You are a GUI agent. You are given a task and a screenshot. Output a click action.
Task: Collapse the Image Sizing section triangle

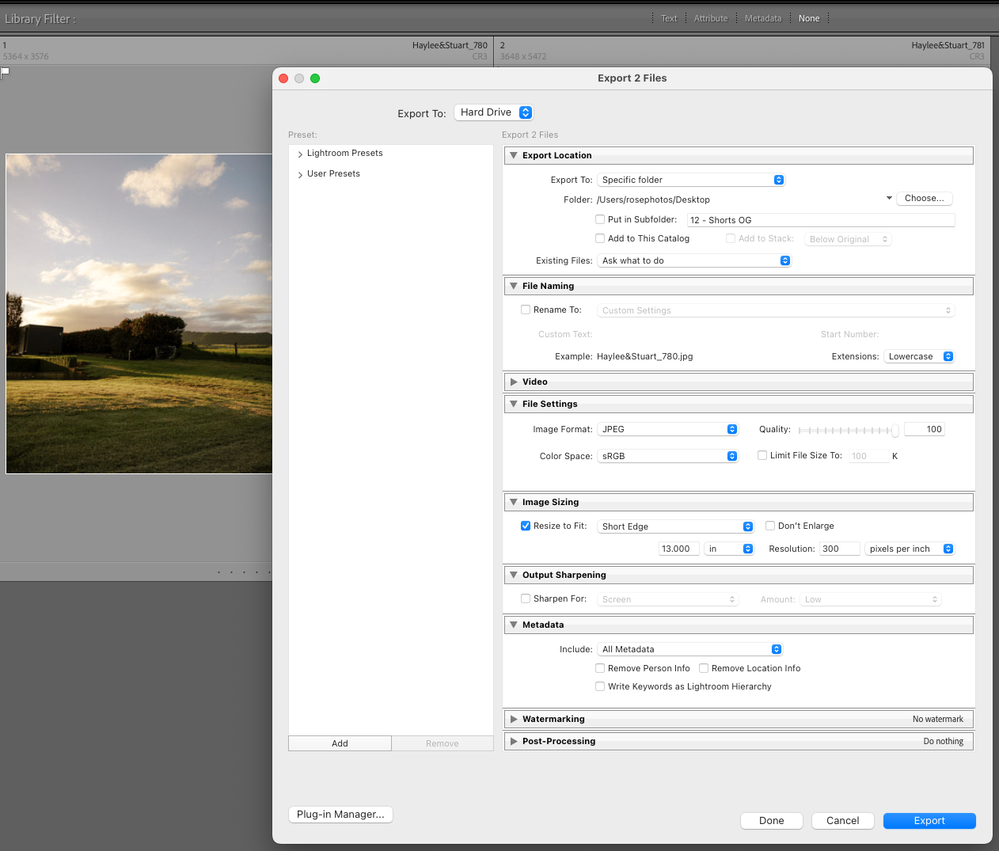(x=513, y=502)
